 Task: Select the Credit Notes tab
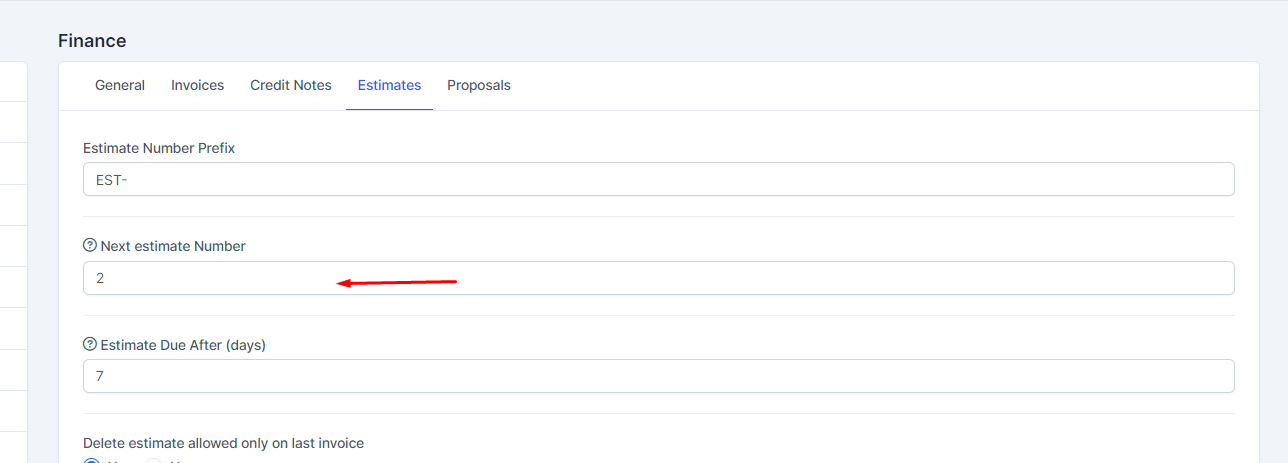pos(291,85)
